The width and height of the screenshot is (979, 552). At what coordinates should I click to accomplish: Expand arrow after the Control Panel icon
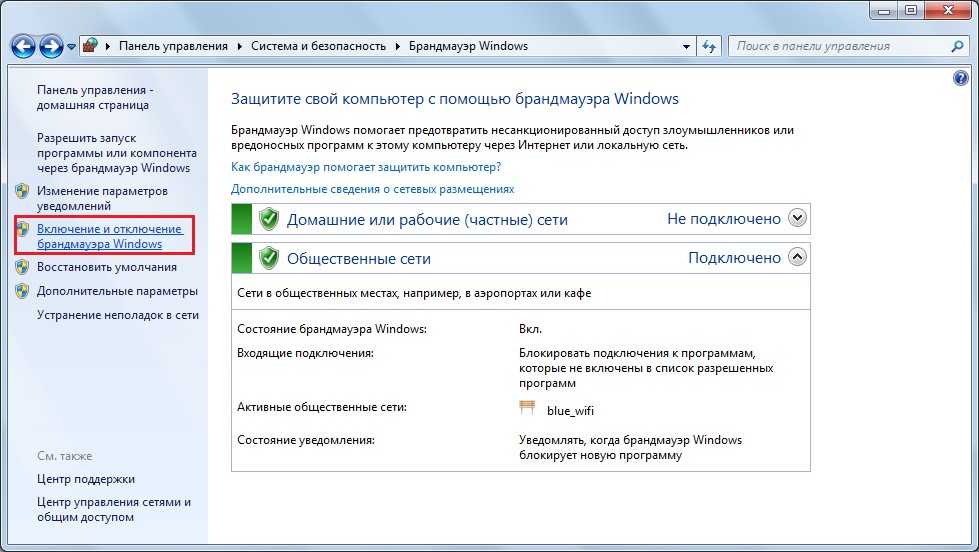click(x=107, y=46)
